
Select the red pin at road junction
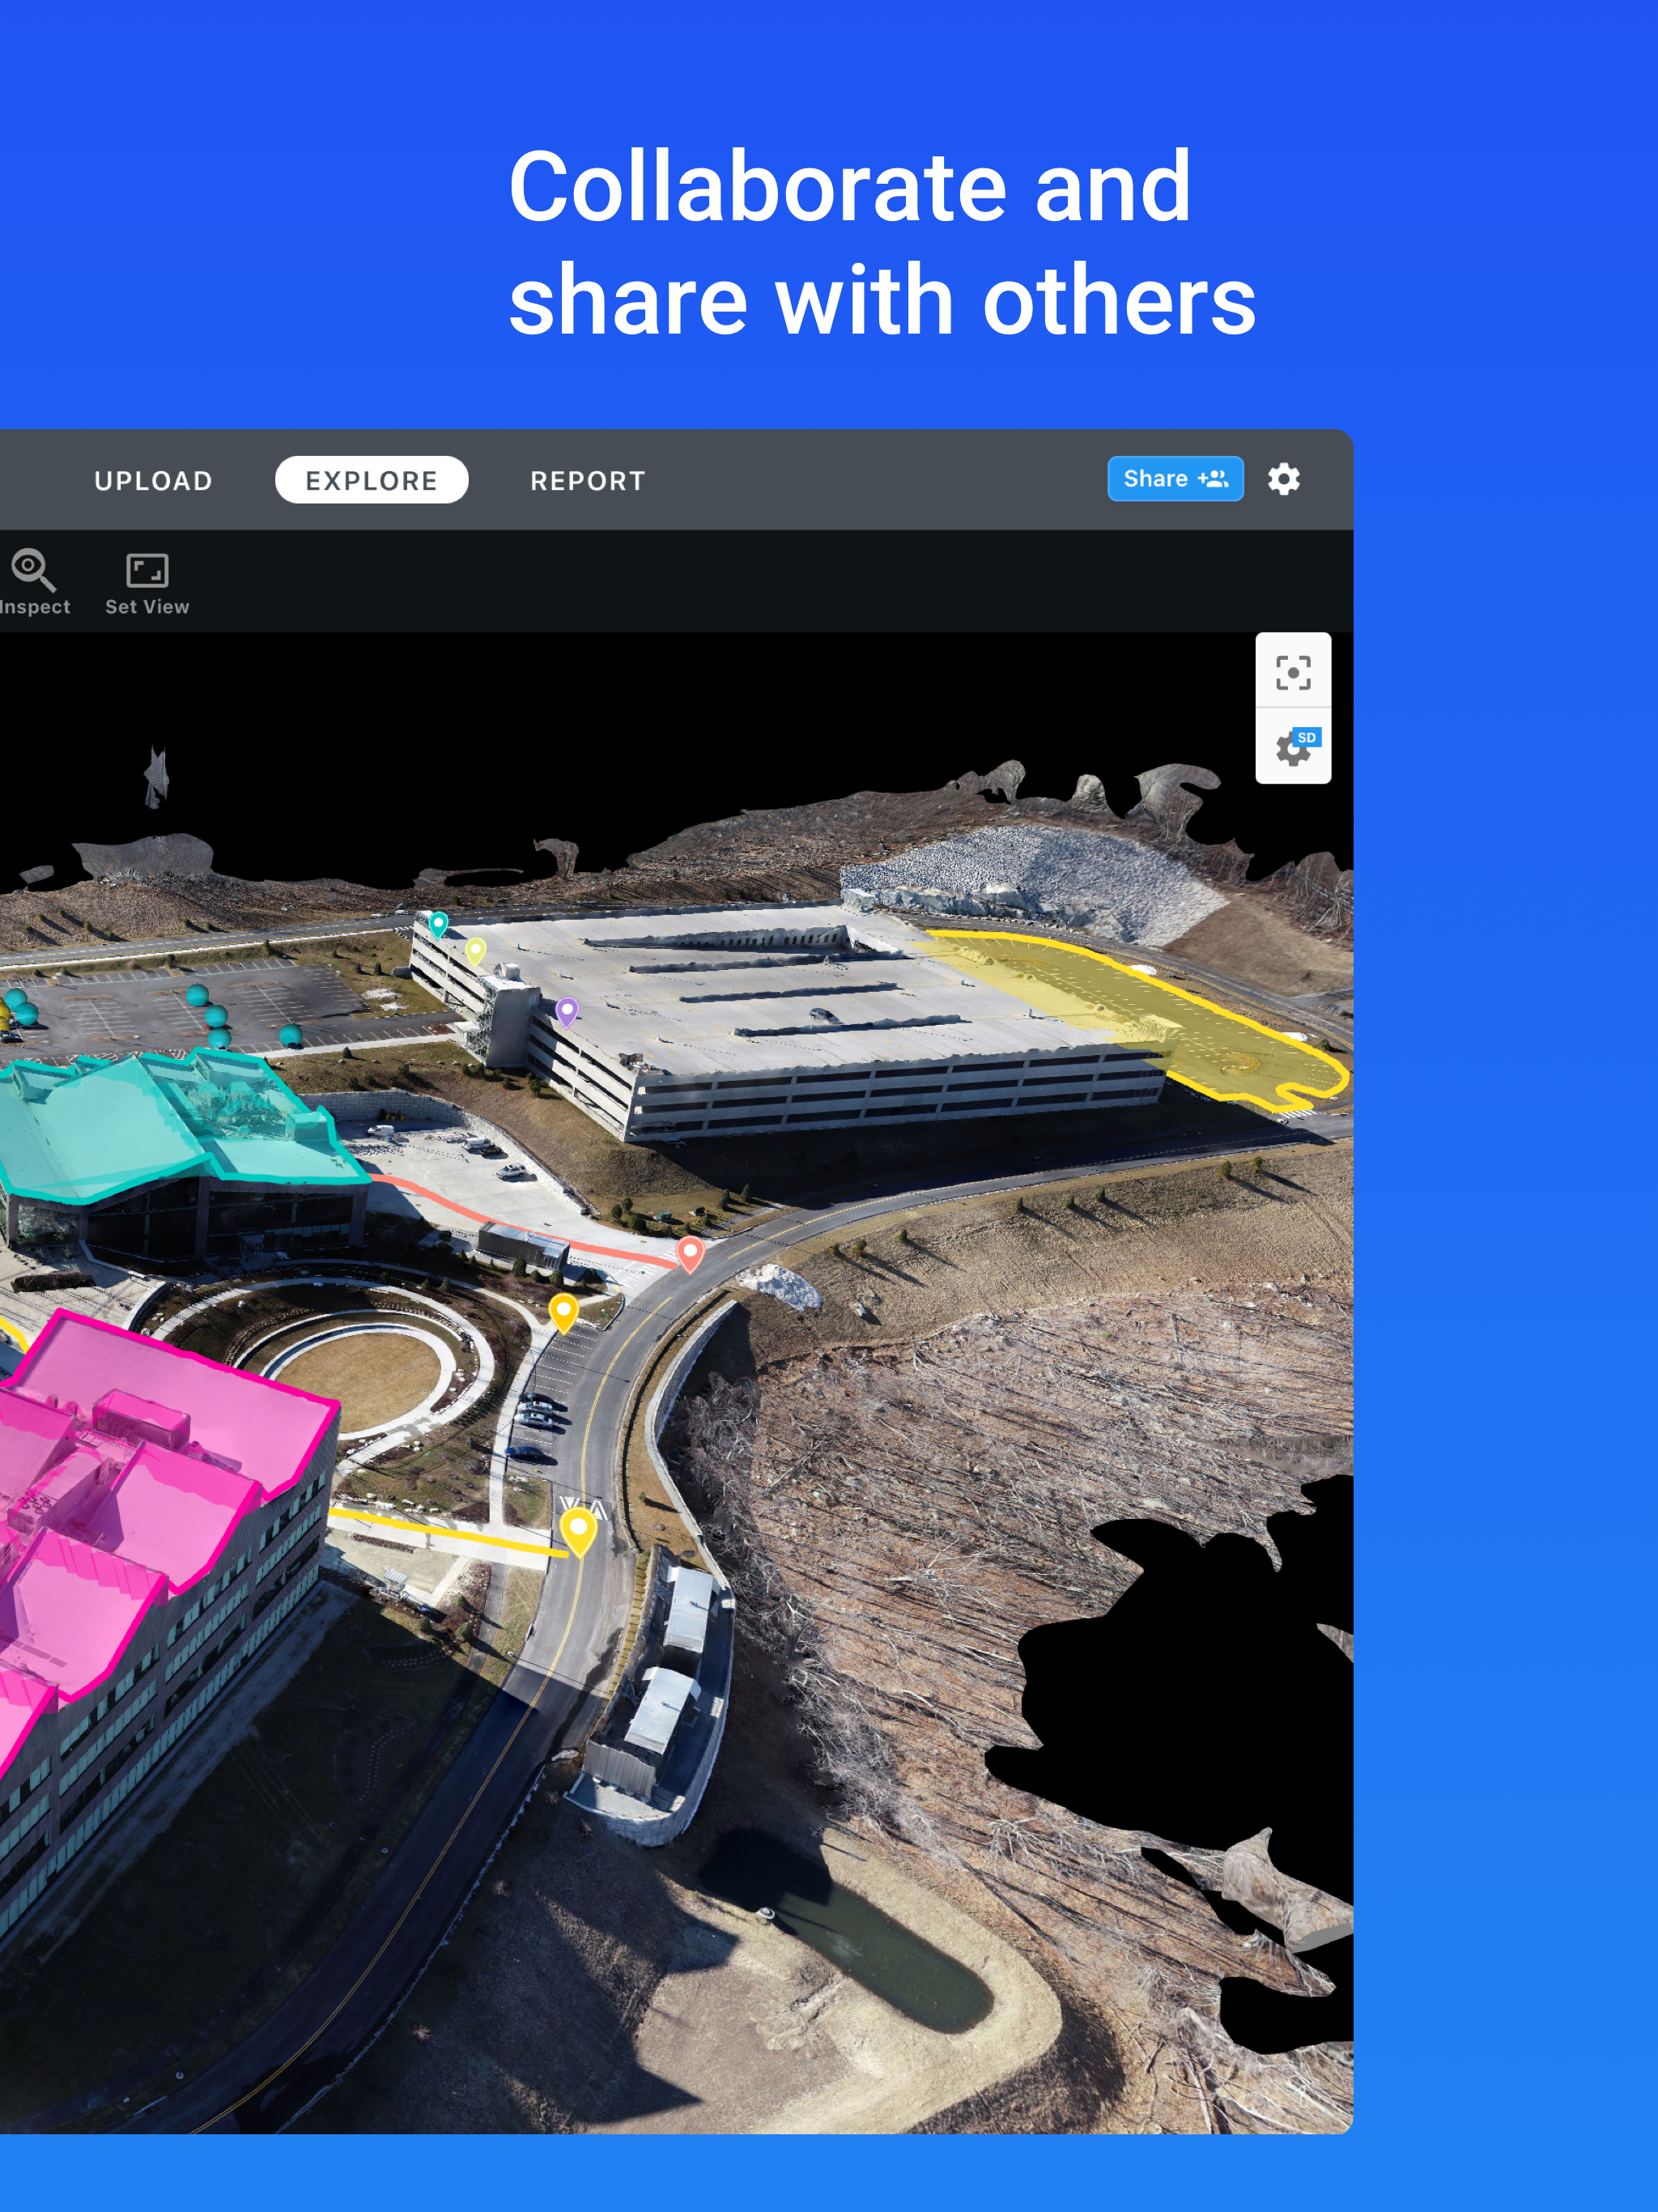click(x=690, y=1250)
